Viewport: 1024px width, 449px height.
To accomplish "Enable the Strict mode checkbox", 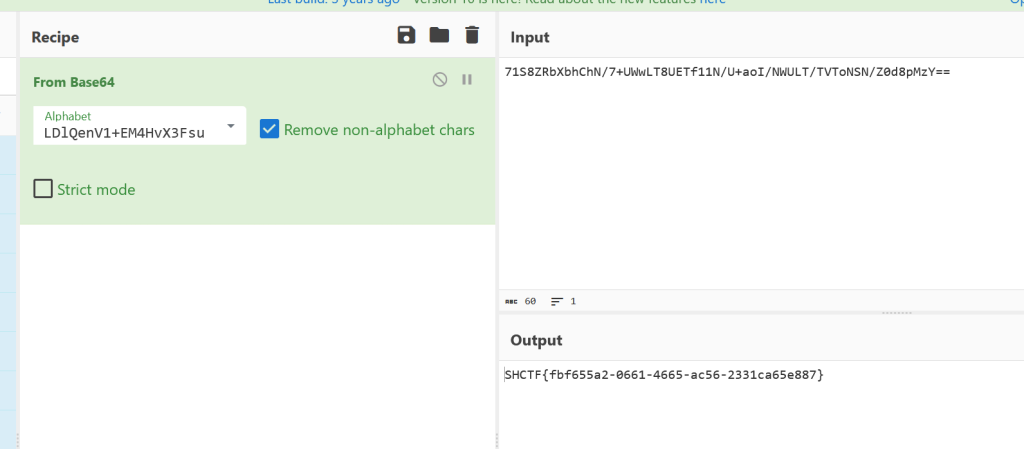I will coord(43,189).
